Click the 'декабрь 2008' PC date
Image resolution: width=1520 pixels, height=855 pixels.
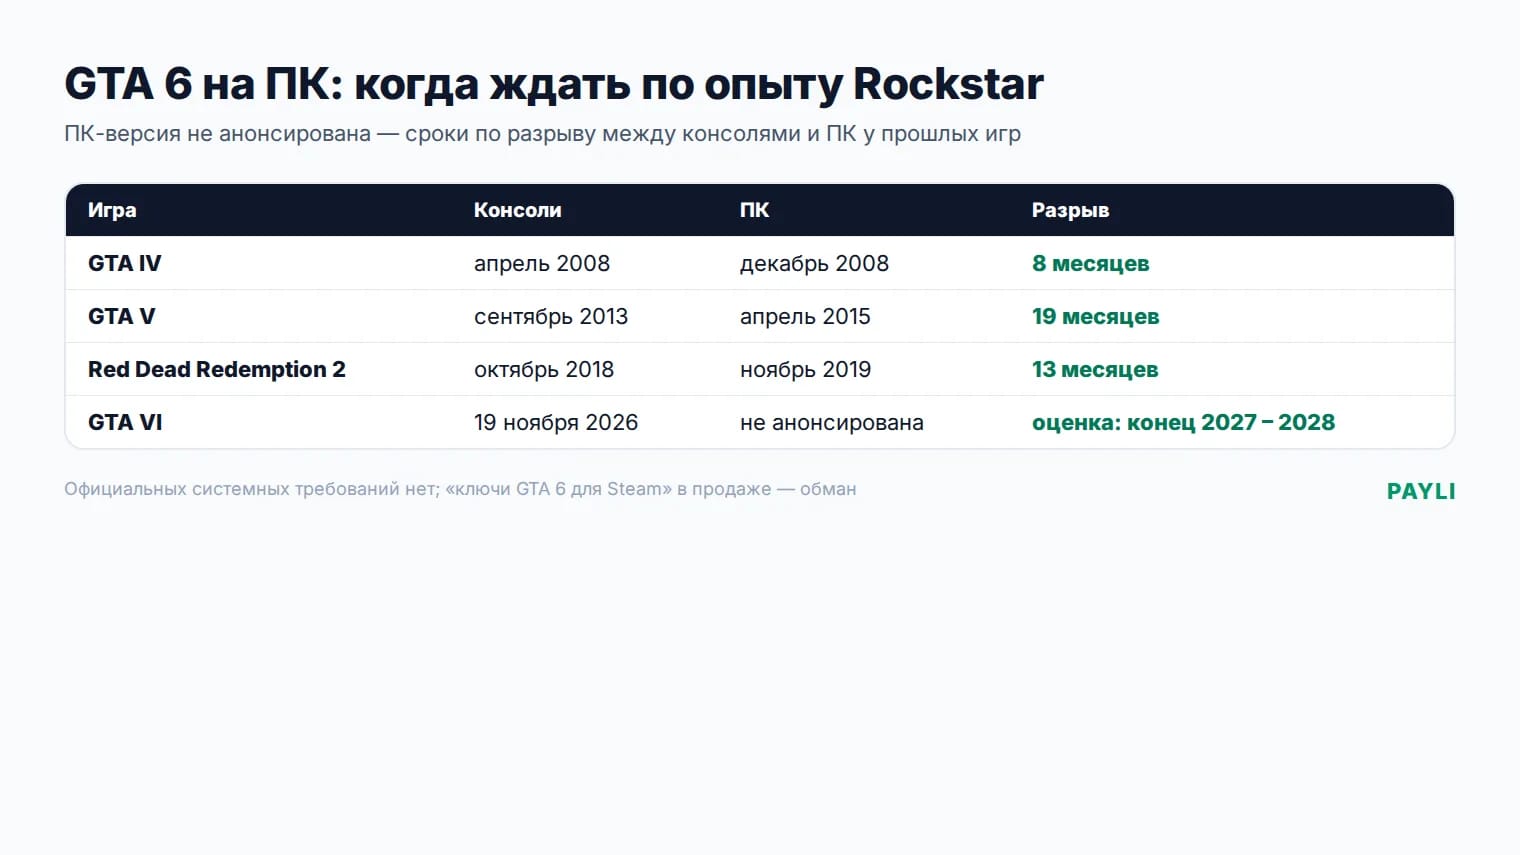pyautogui.click(x=814, y=264)
